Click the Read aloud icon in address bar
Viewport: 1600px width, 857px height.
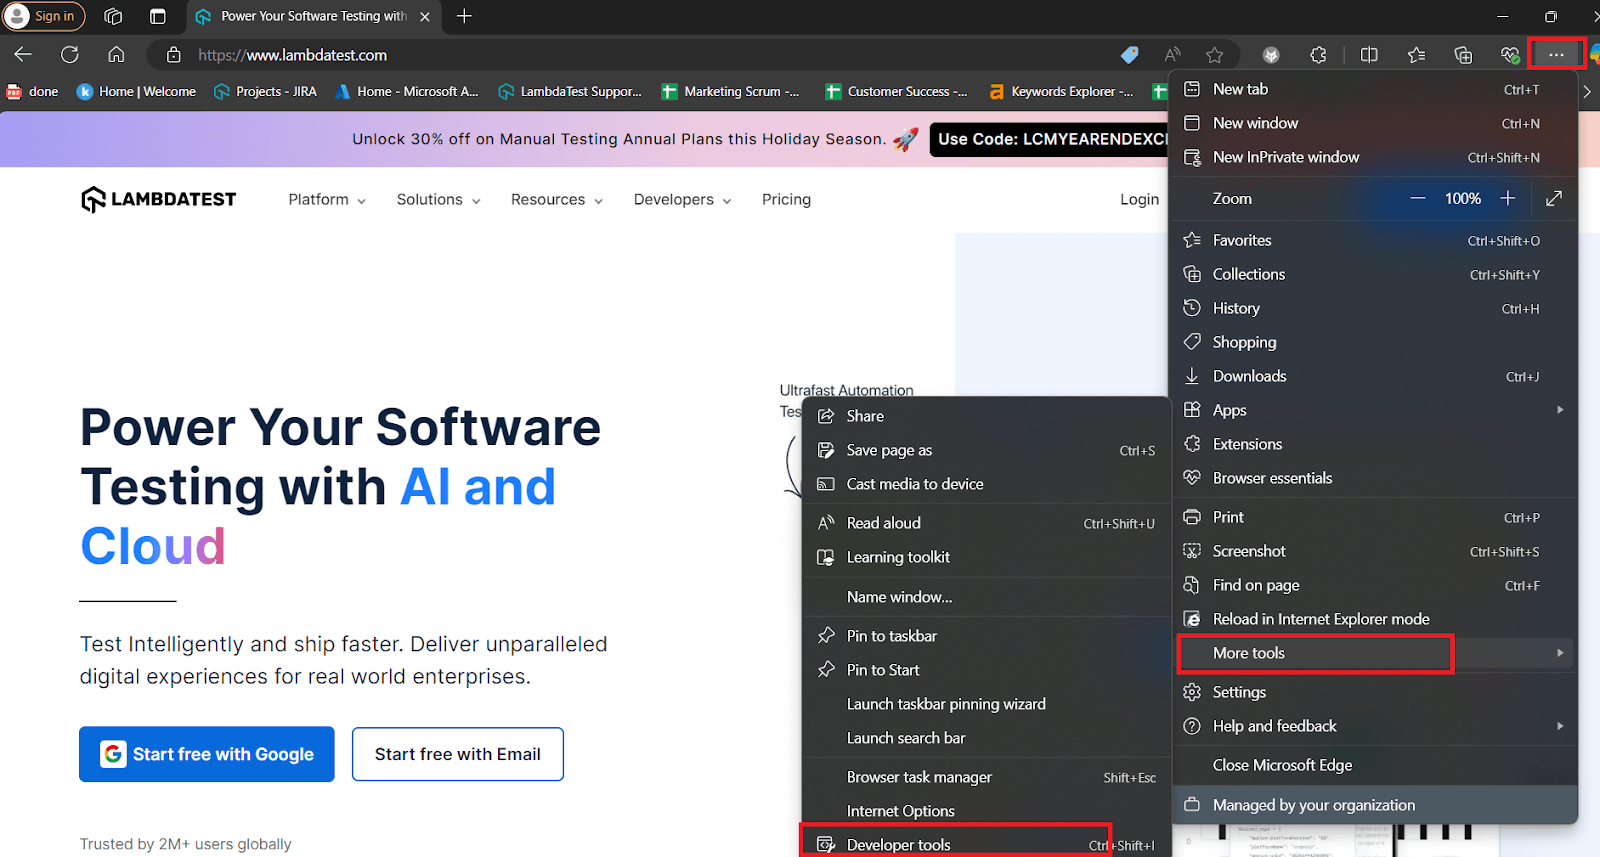click(x=1172, y=55)
